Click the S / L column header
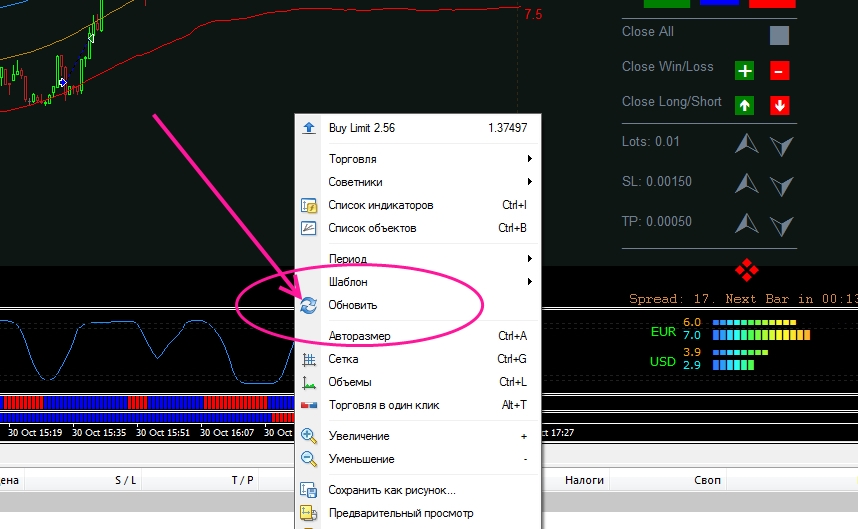The width and height of the screenshot is (858, 529). click(x=125, y=480)
